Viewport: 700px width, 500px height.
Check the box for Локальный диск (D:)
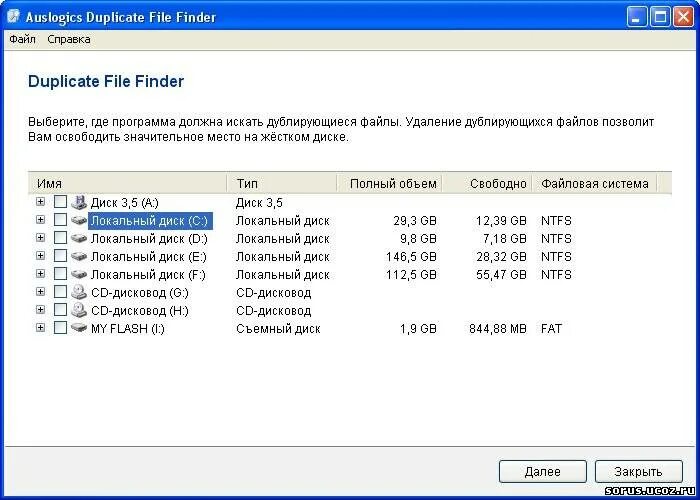click(60, 238)
